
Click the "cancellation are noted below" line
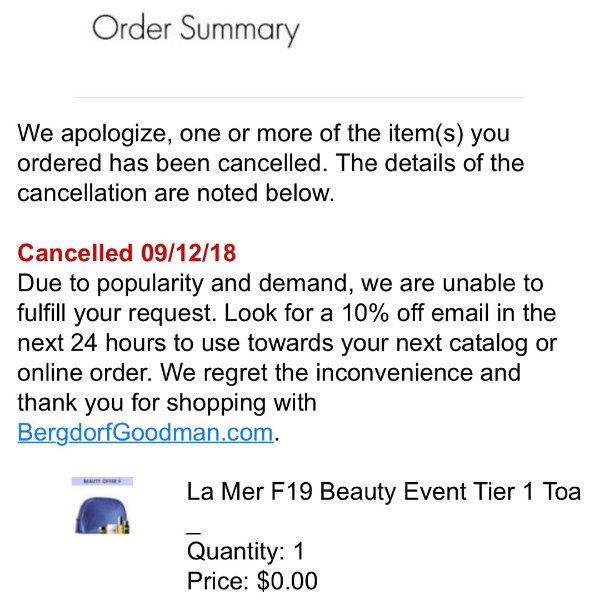tap(176, 193)
